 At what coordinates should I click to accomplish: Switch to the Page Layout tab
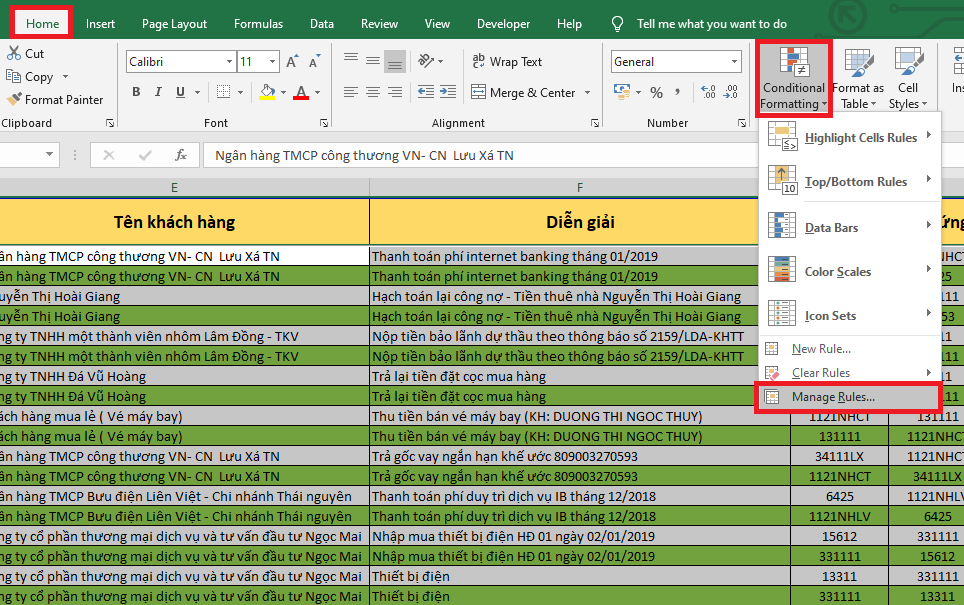tap(174, 23)
